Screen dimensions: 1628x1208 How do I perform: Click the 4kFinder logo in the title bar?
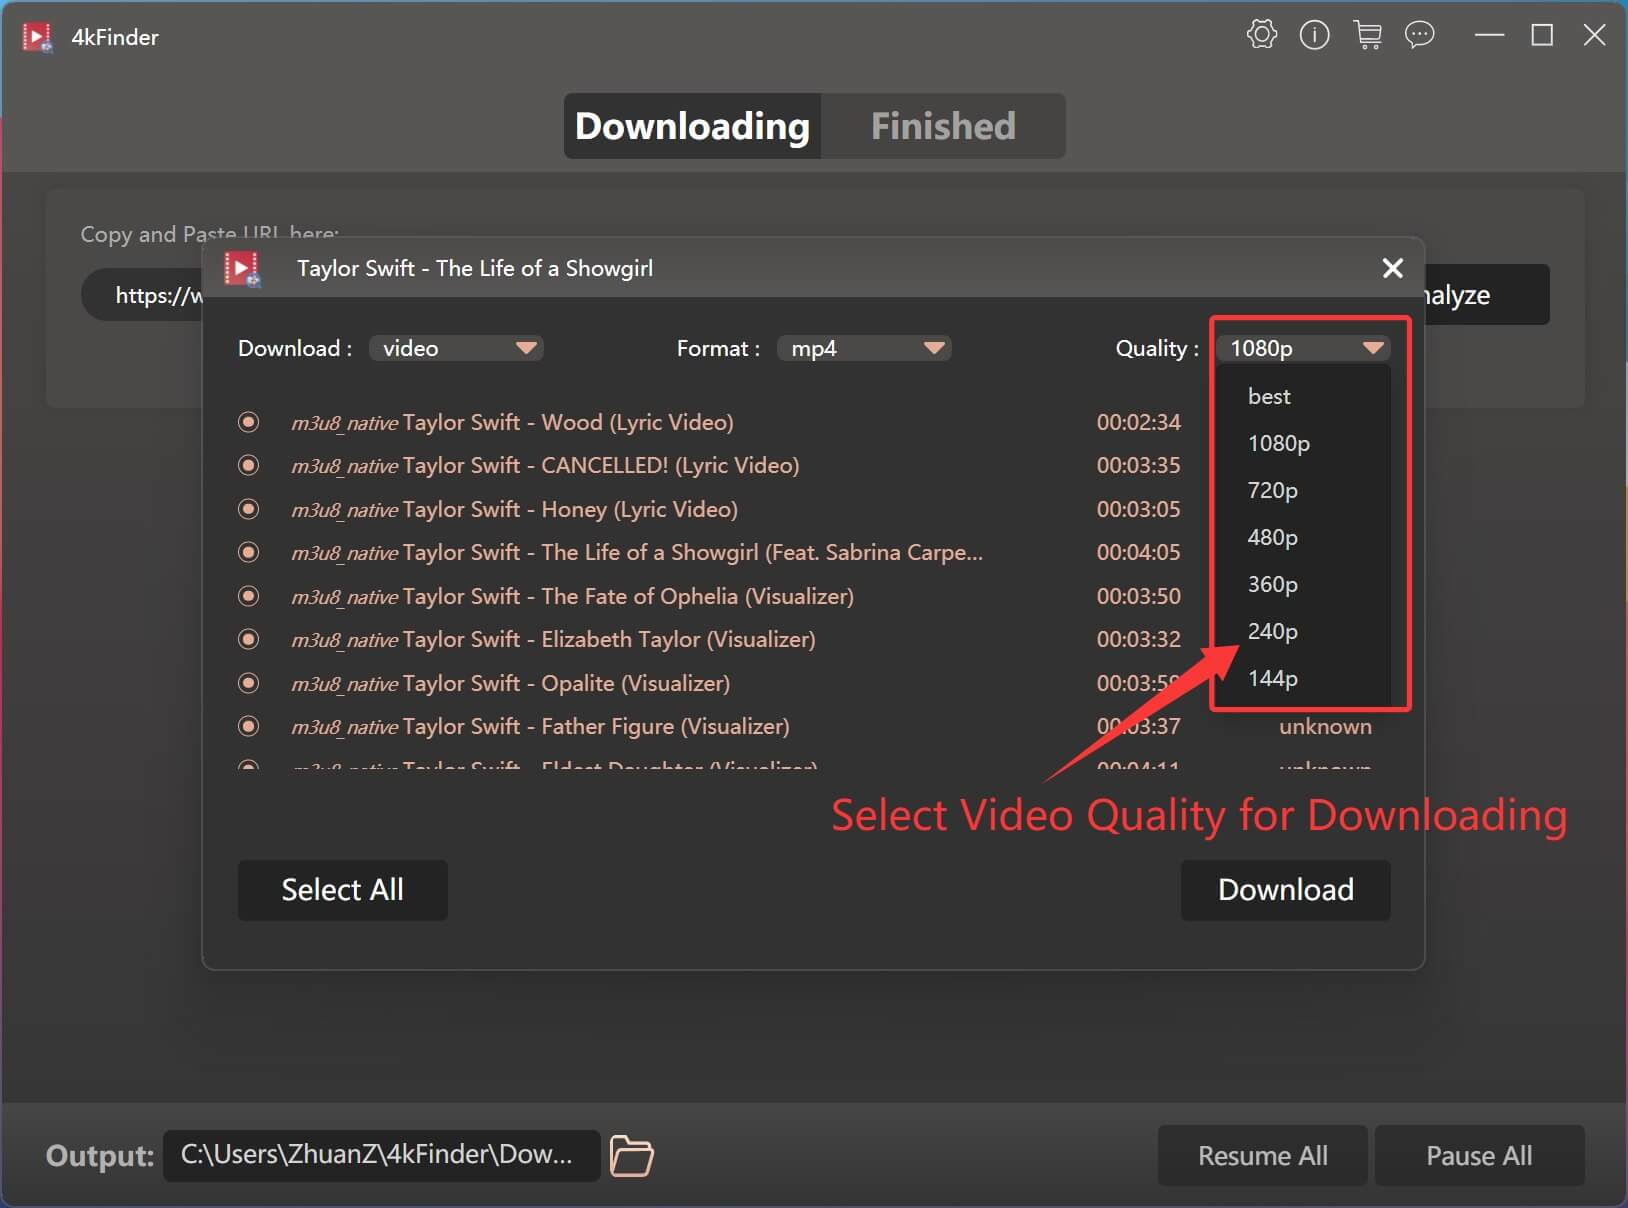(x=37, y=36)
